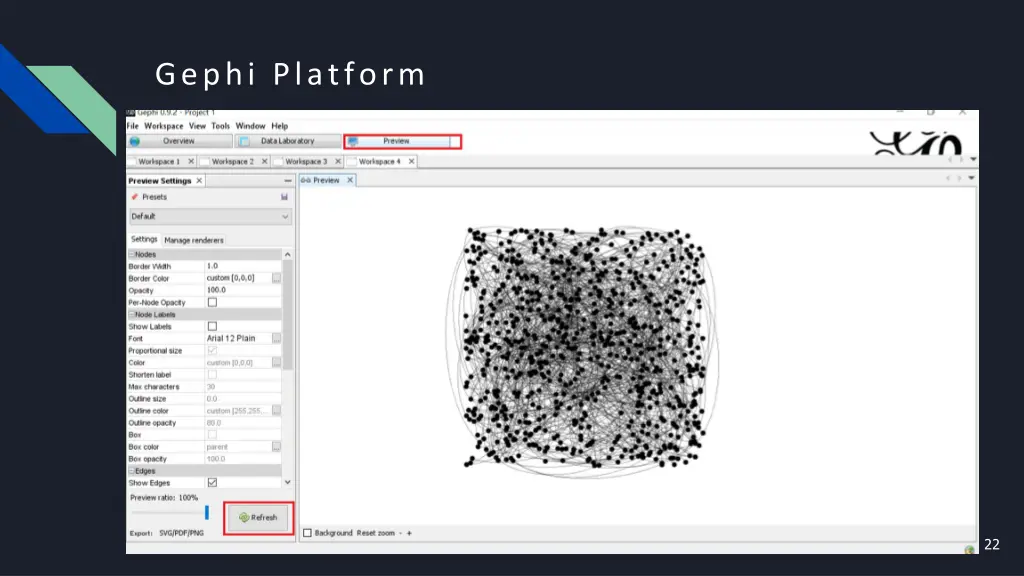The height and width of the screenshot is (576, 1024).
Task: Open the Default preset dropdown
Action: click(210, 216)
